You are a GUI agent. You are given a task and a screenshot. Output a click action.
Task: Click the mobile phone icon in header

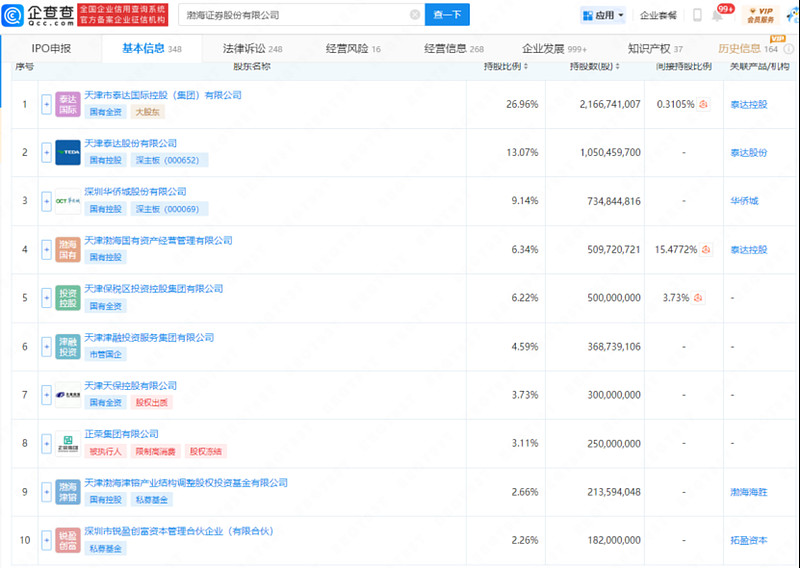697,15
